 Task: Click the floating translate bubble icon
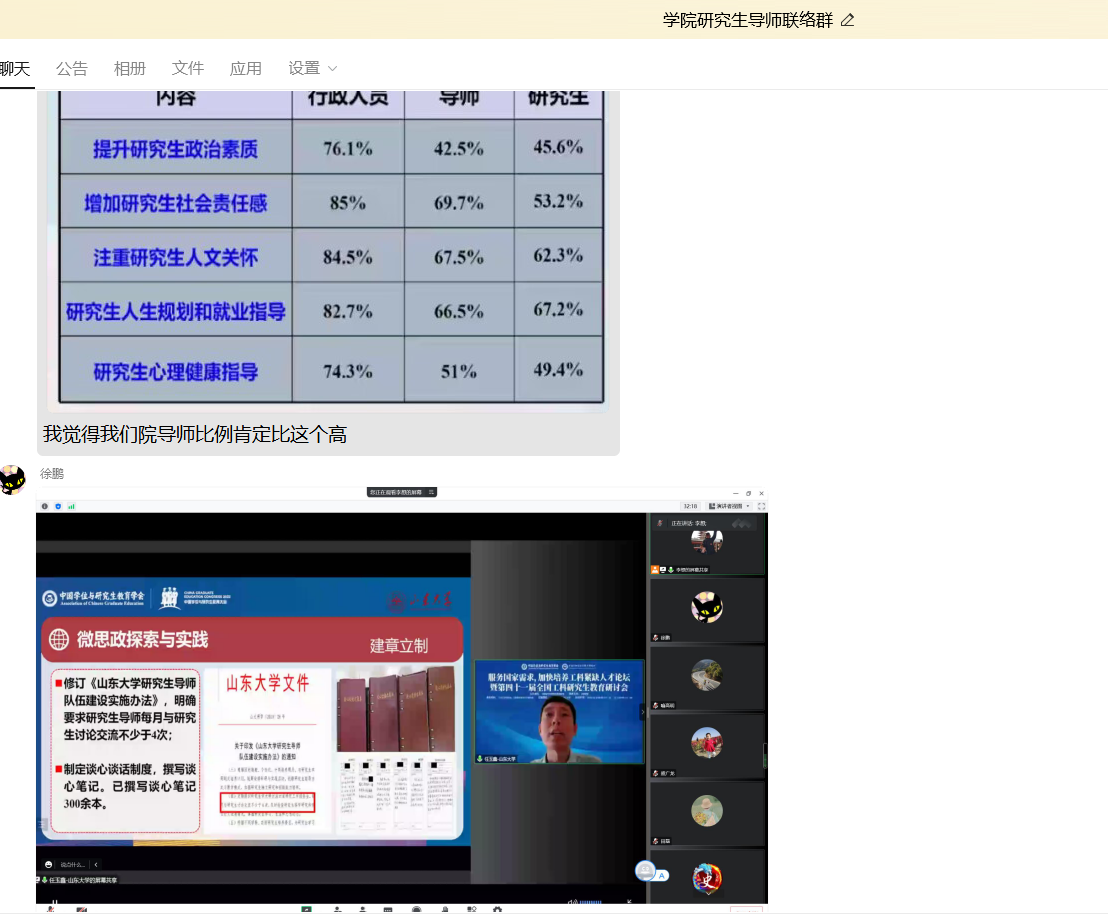point(646,871)
